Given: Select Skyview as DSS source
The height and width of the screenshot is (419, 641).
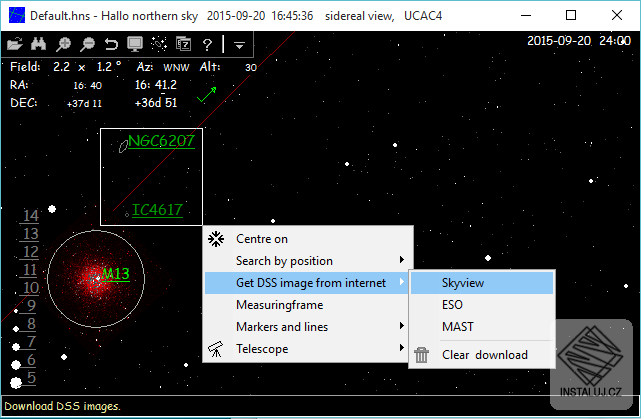Looking at the screenshot, I should 482,283.
